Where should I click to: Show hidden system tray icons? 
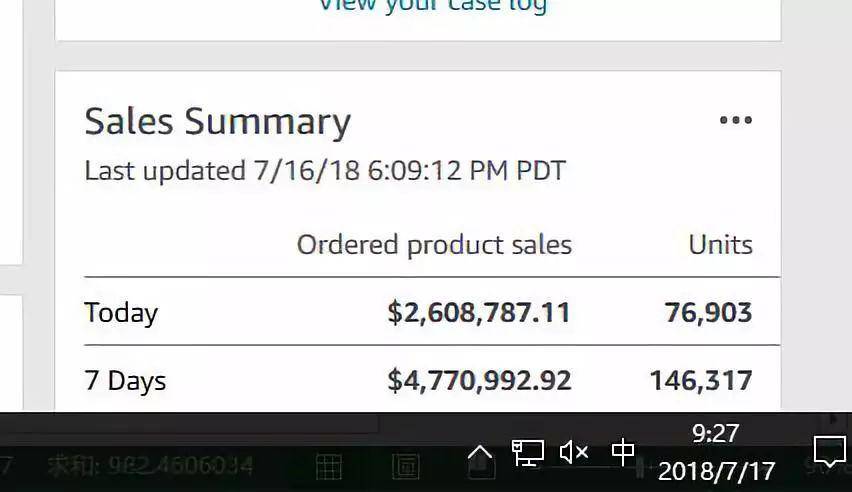[480, 453]
